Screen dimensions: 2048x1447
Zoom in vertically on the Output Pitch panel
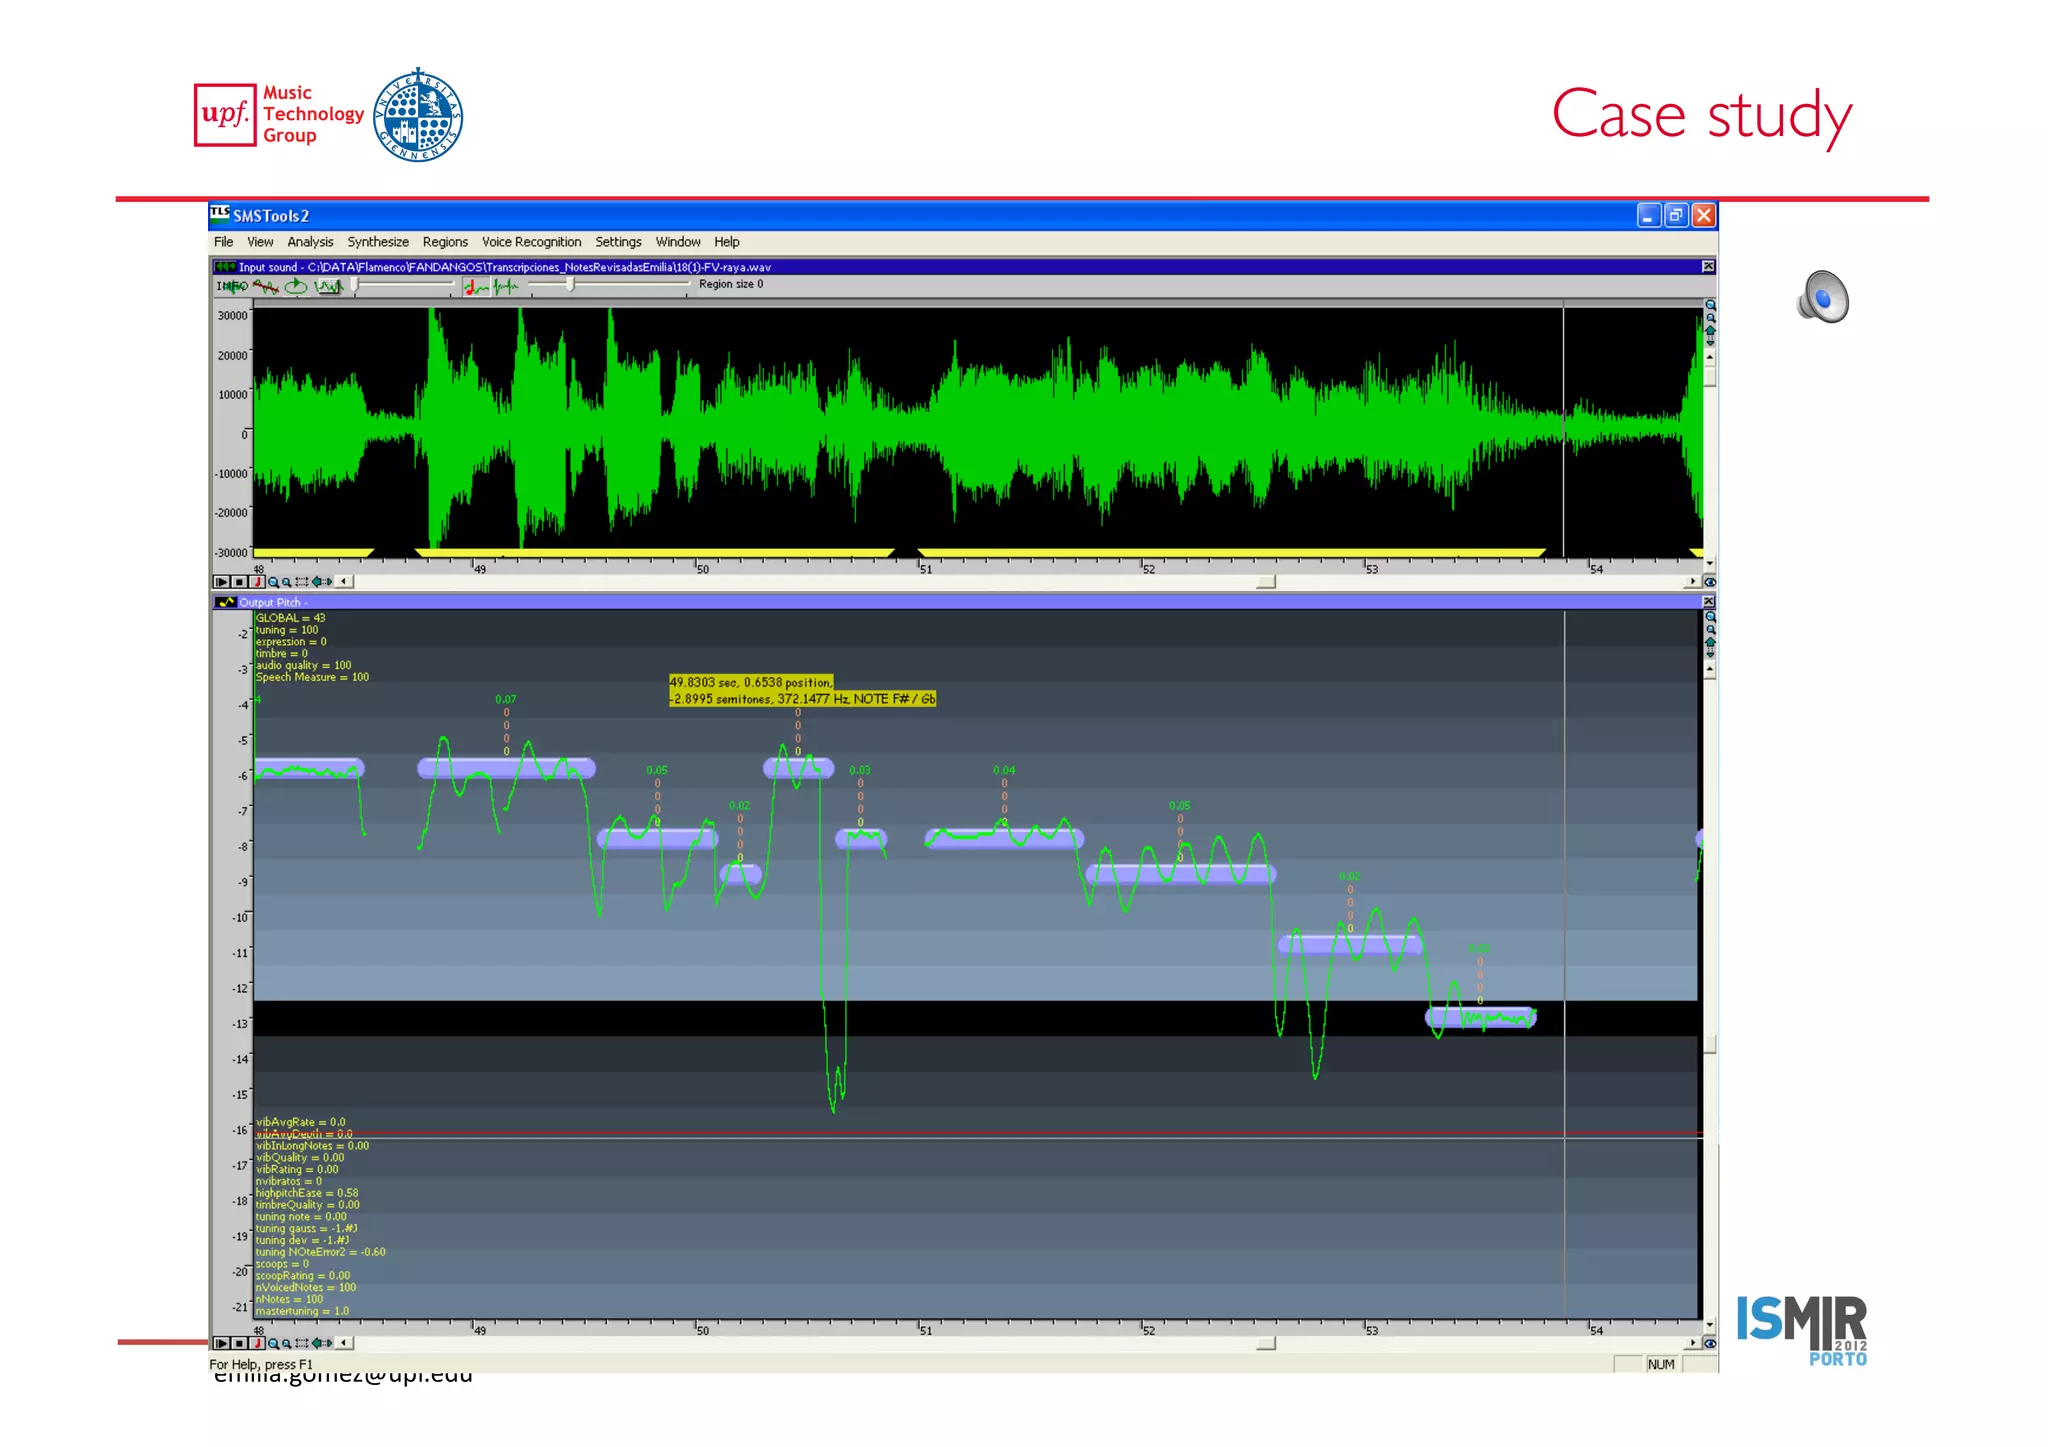[x=1710, y=617]
